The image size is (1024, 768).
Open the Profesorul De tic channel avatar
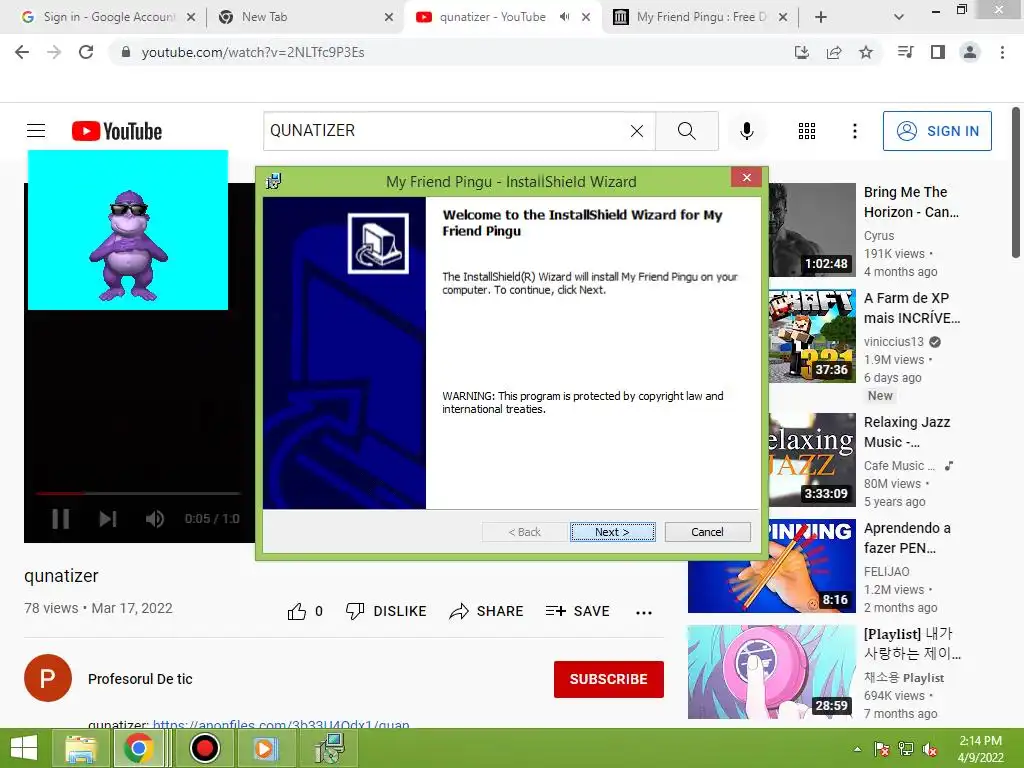click(x=48, y=678)
